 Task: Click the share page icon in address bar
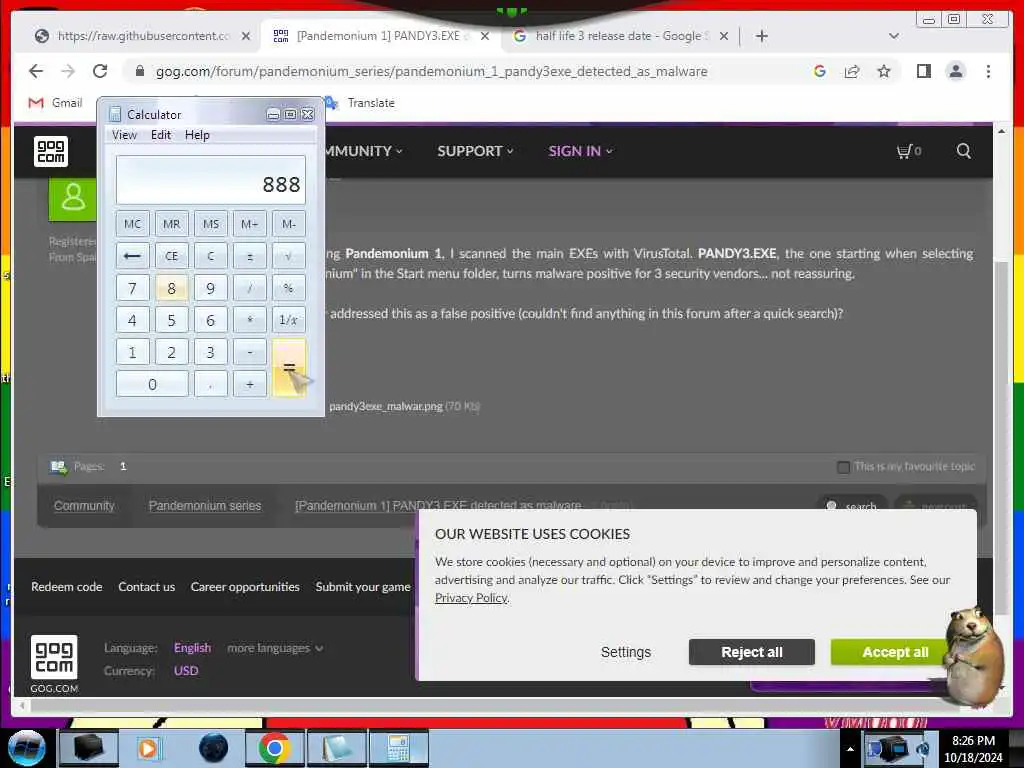852,71
